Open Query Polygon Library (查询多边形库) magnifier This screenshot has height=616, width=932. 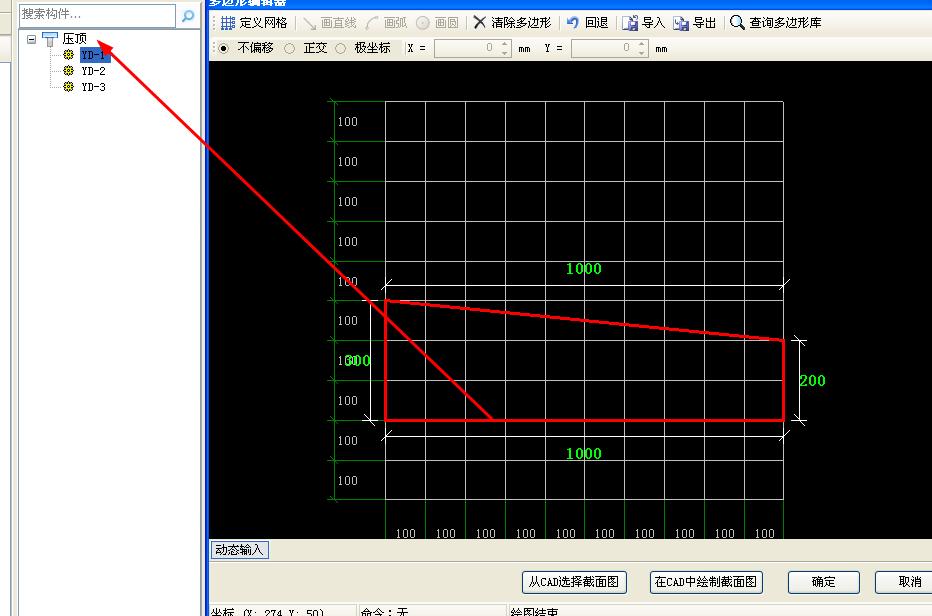coord(737,23)
